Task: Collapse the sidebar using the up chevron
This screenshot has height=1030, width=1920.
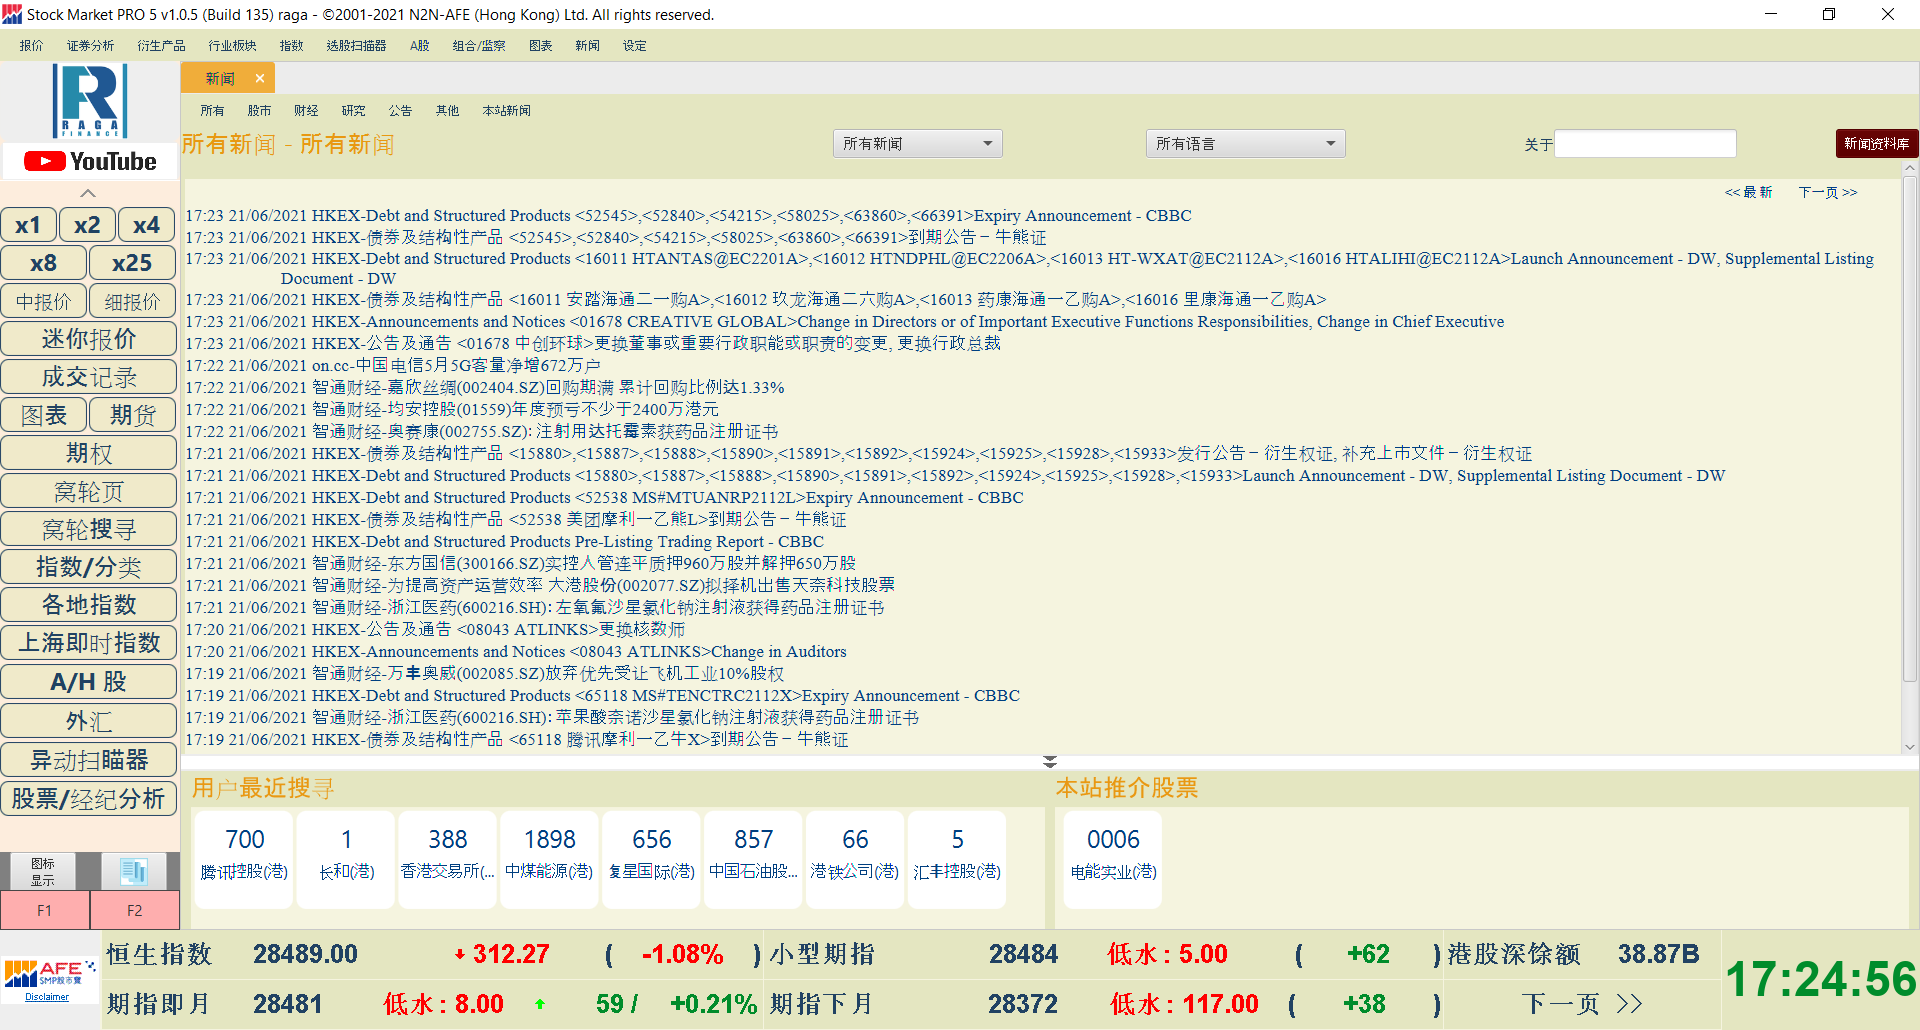Action: (x=88, y=193)
